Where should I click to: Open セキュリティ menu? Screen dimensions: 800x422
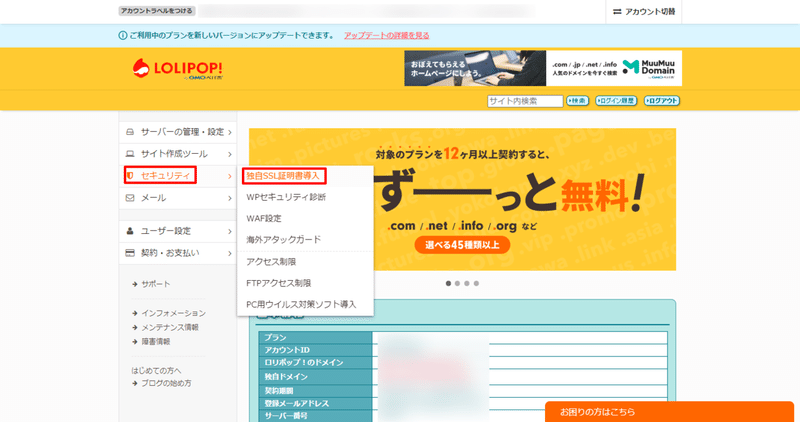[178, 176]
